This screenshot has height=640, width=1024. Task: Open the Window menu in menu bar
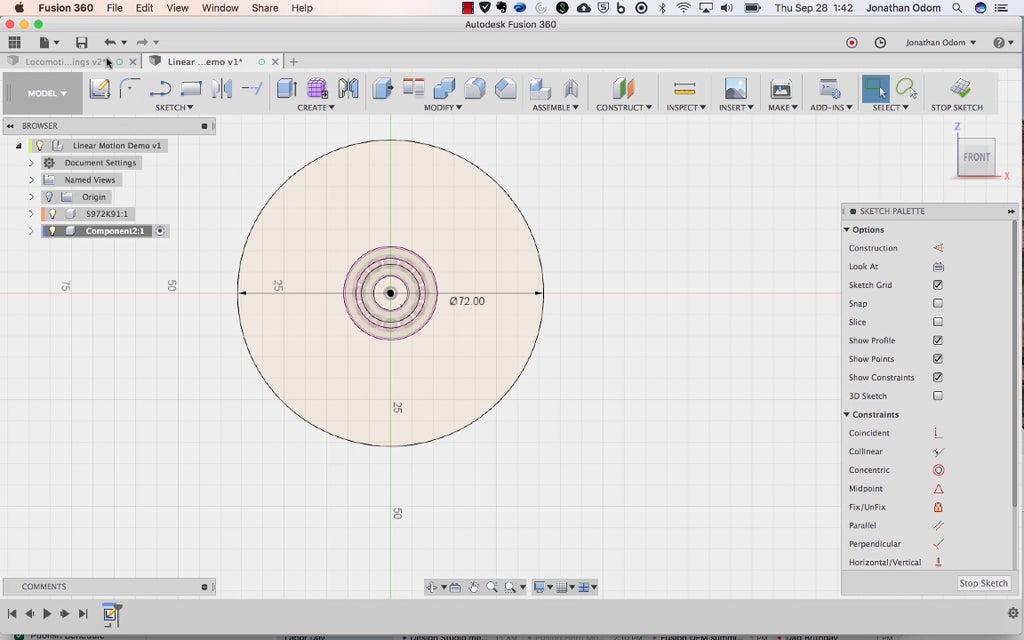click(x=220, y=8)
